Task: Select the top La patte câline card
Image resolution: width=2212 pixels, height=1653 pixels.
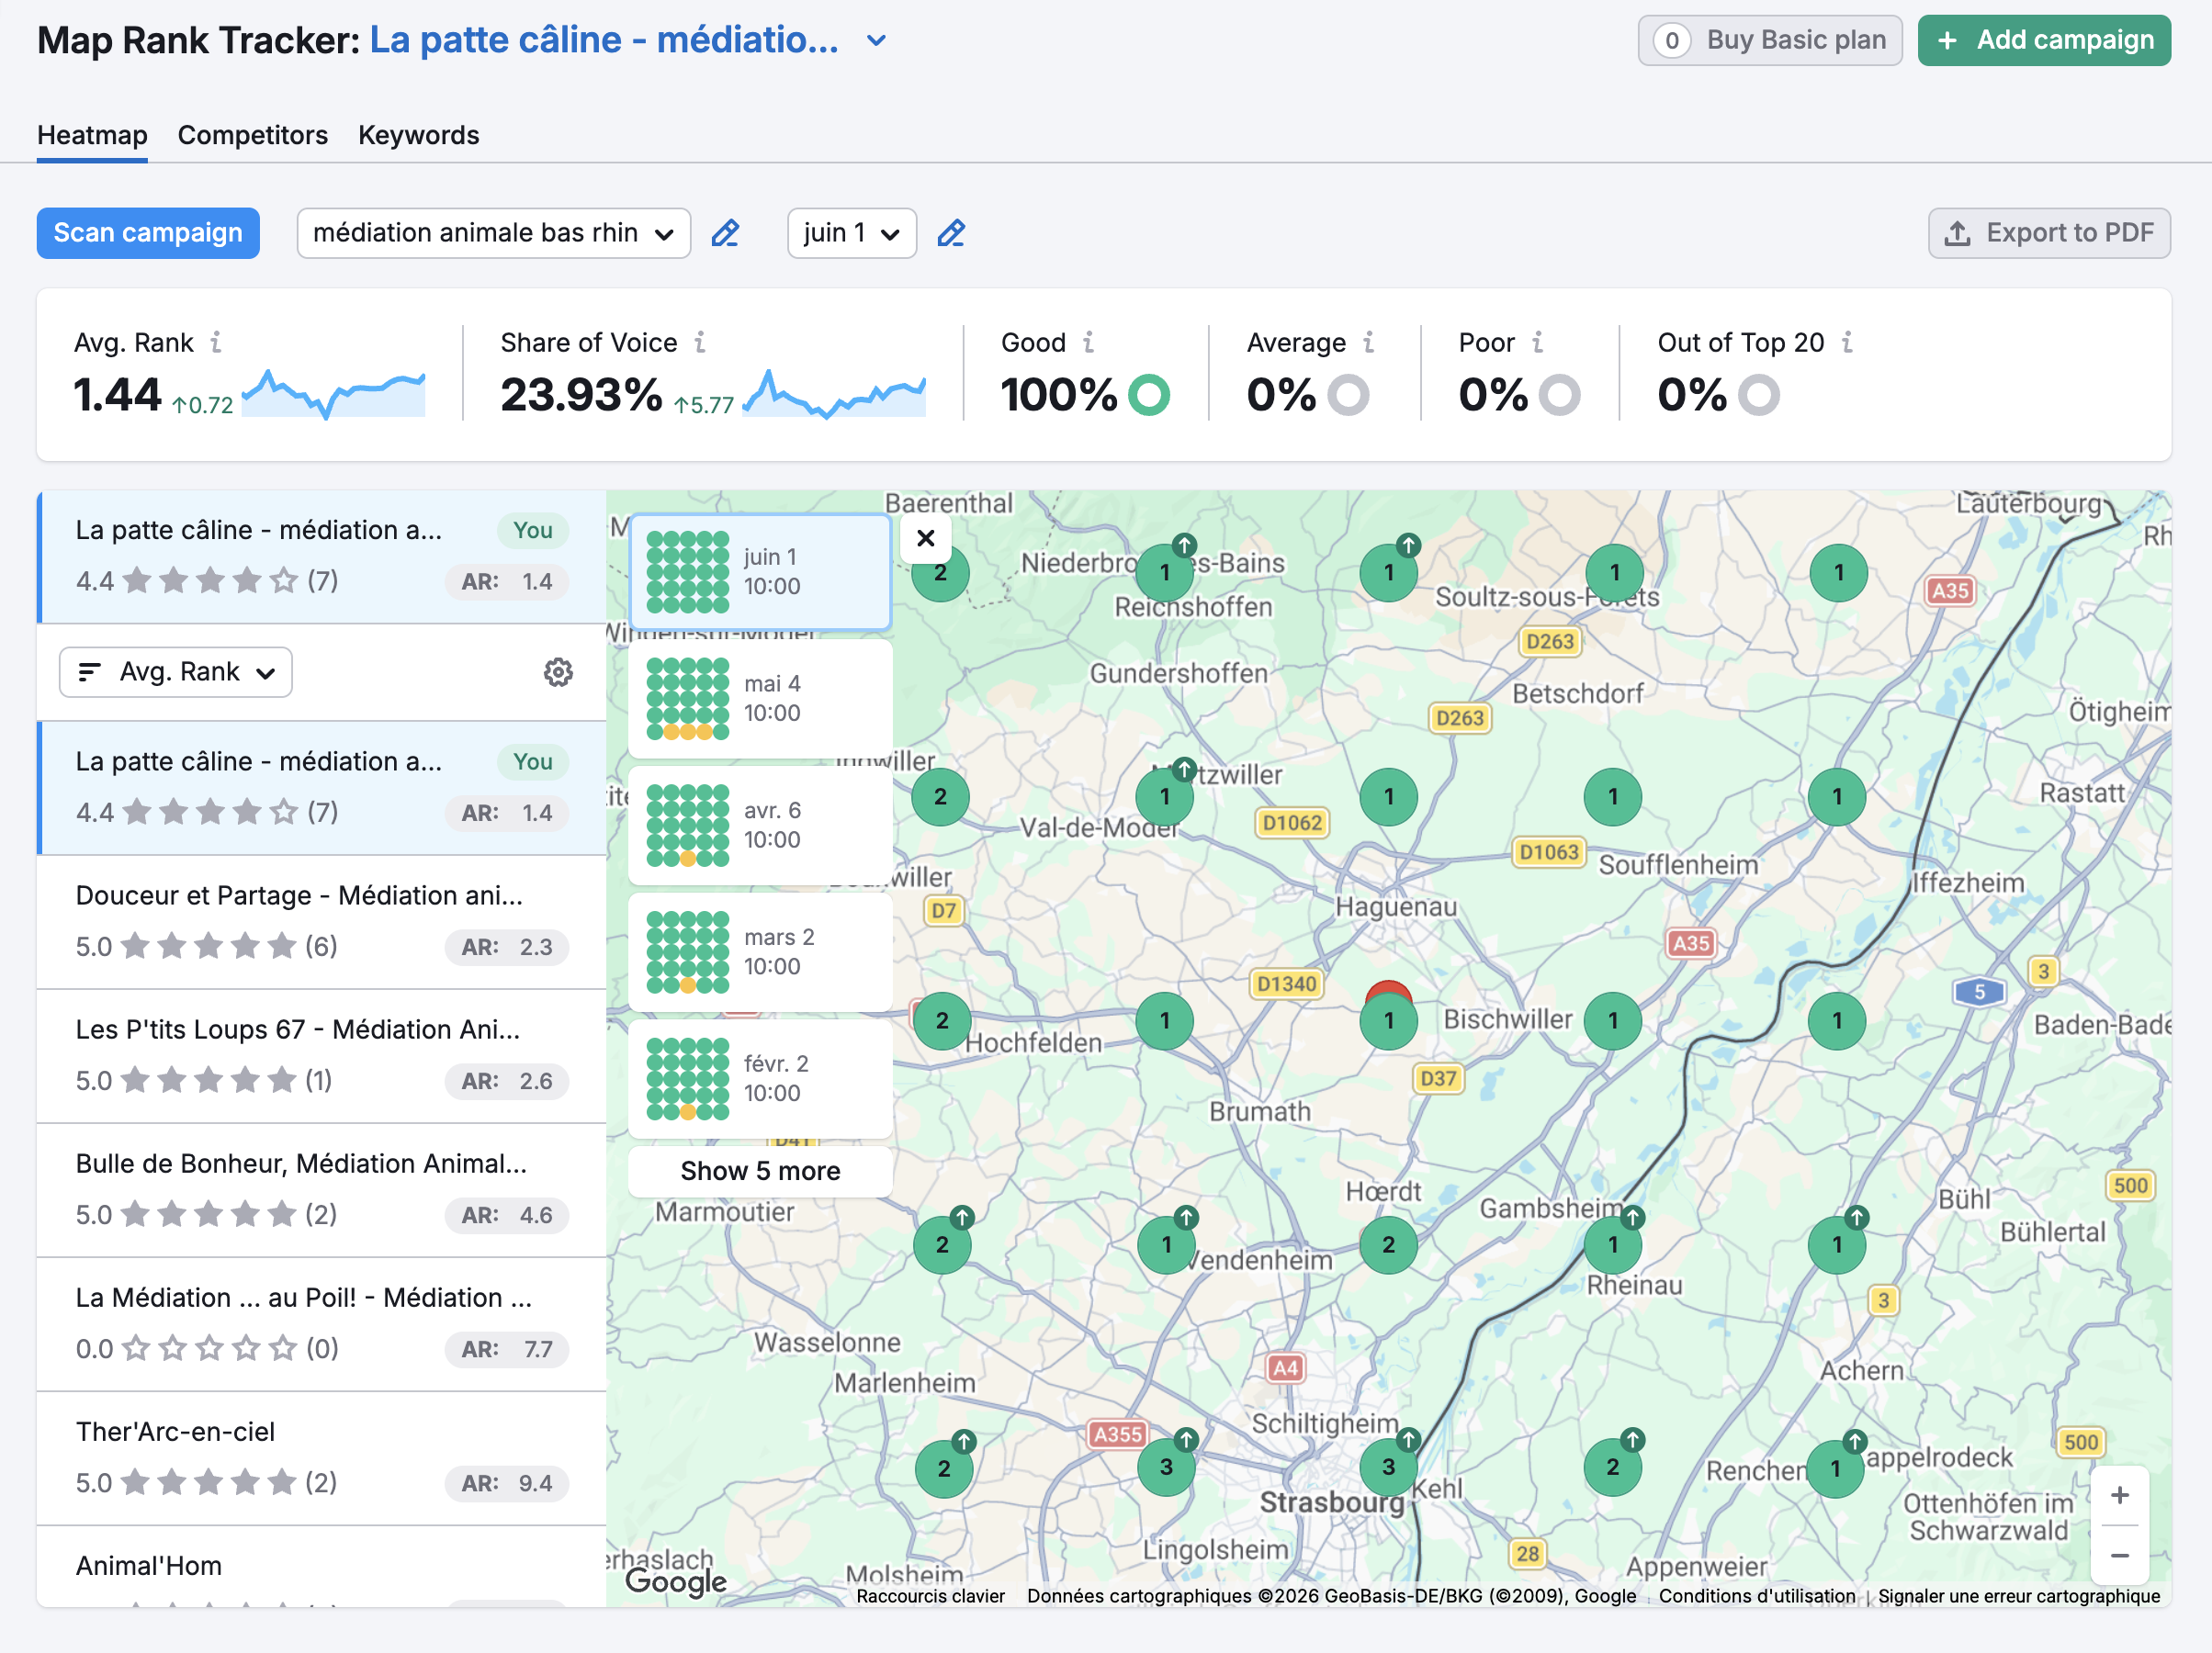Action: click(321, 556)
